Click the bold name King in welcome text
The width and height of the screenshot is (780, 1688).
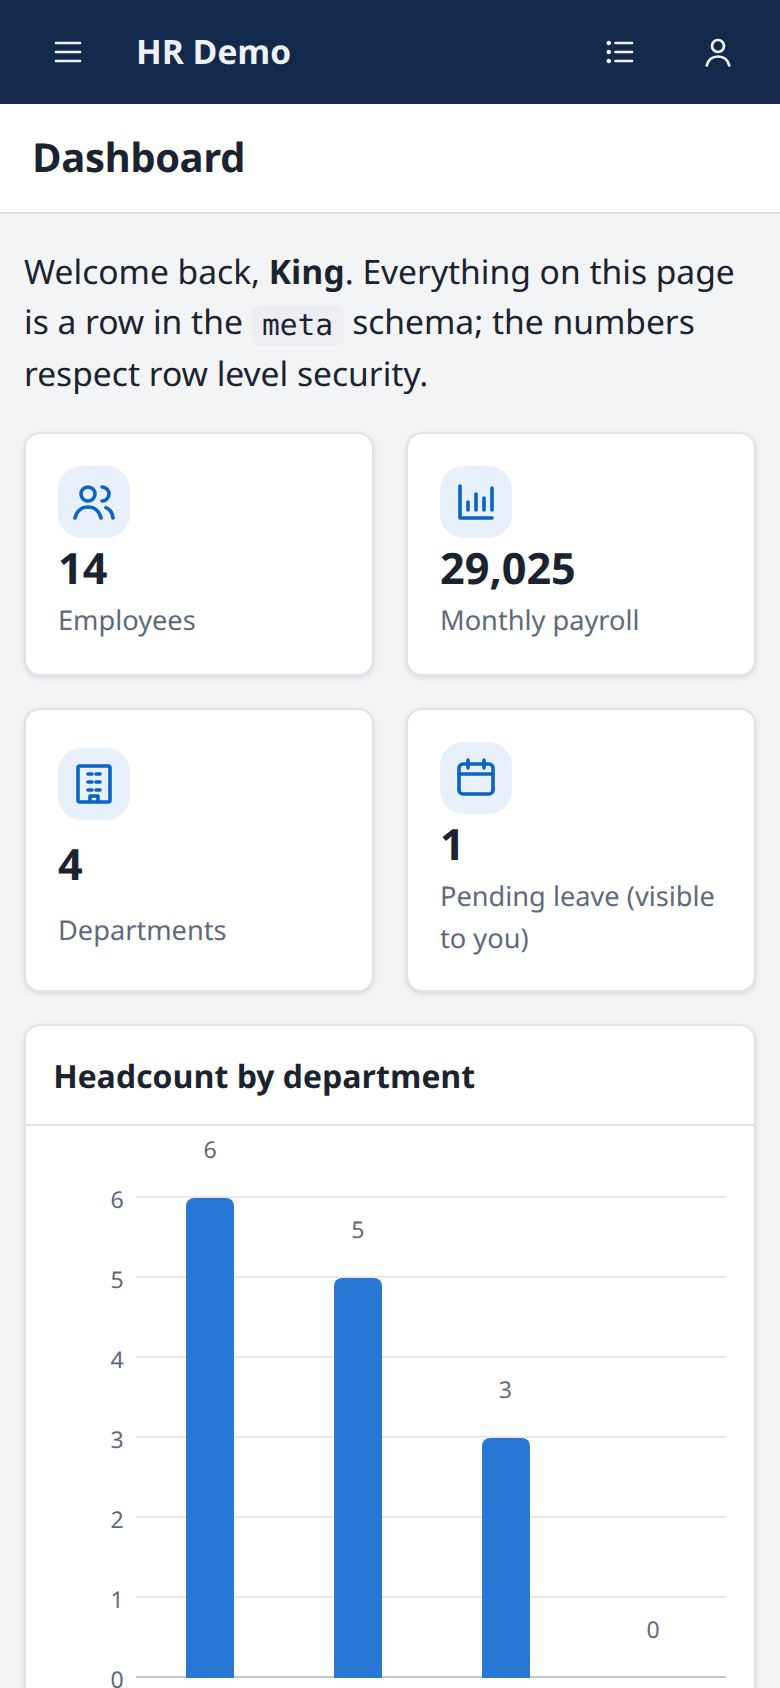pyautogui.click(x=307, y=272)
